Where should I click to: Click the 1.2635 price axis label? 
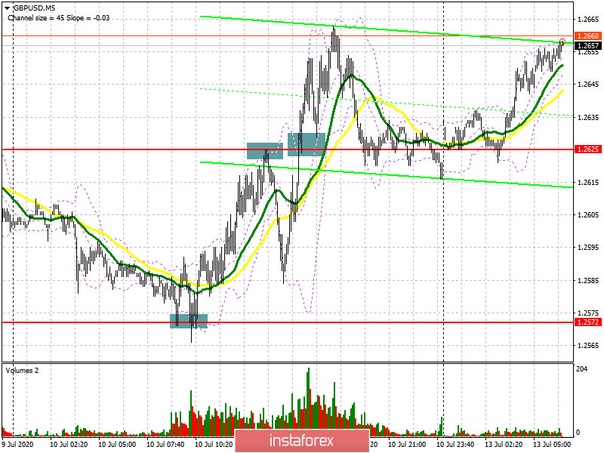point(588,117)
